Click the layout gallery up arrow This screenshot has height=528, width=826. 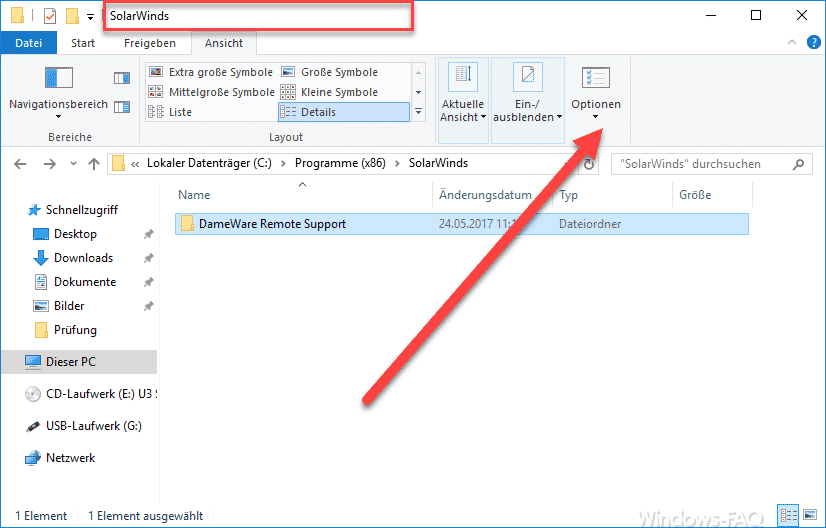(418, 72)
